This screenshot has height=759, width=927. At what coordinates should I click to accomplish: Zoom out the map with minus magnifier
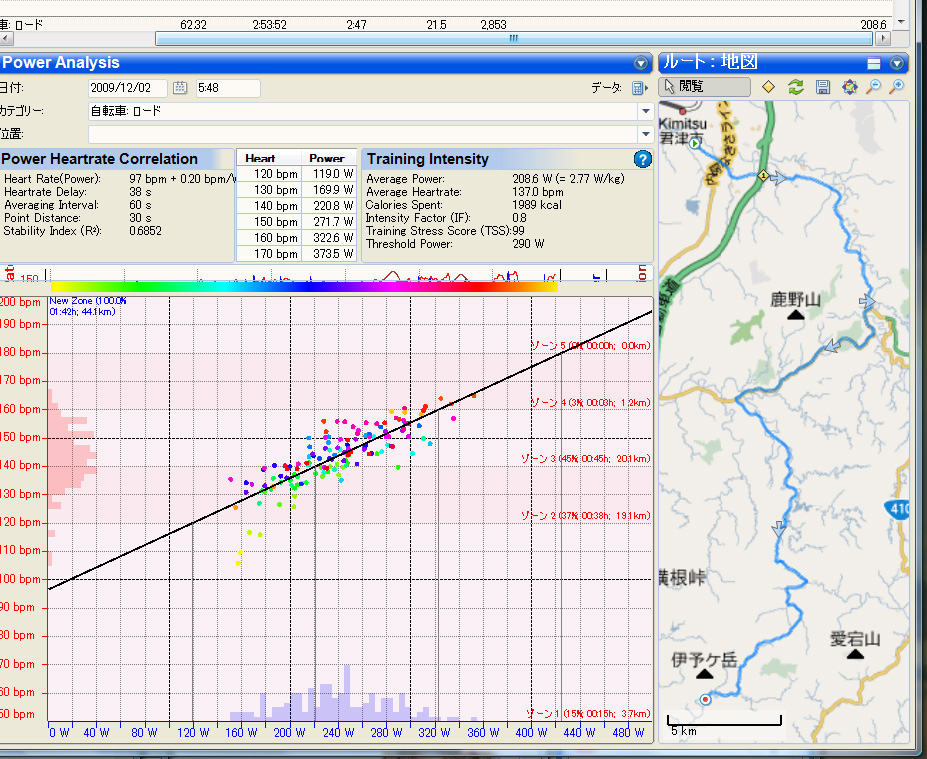coord(874,87)
